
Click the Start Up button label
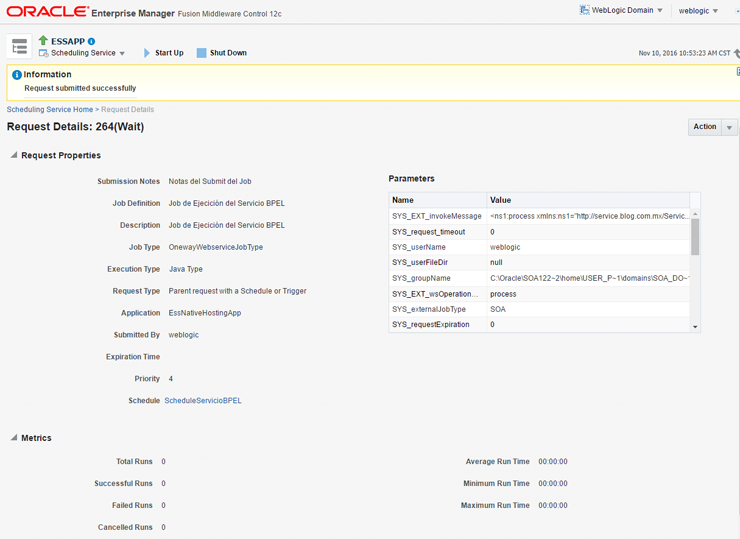click(169, 53)
